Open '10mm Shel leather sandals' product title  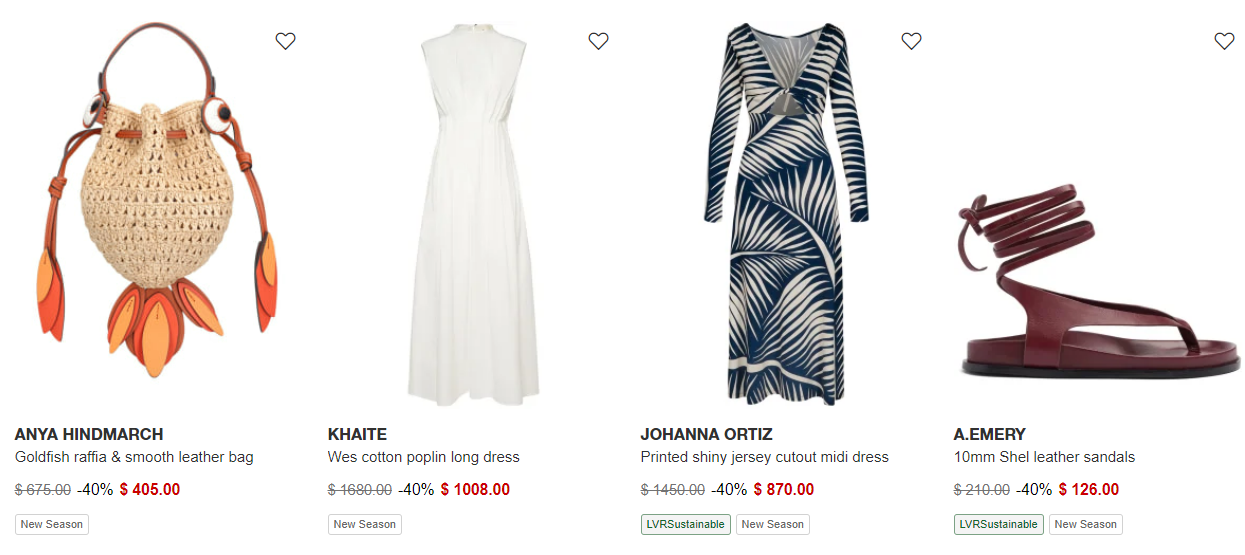[1045, 457]
